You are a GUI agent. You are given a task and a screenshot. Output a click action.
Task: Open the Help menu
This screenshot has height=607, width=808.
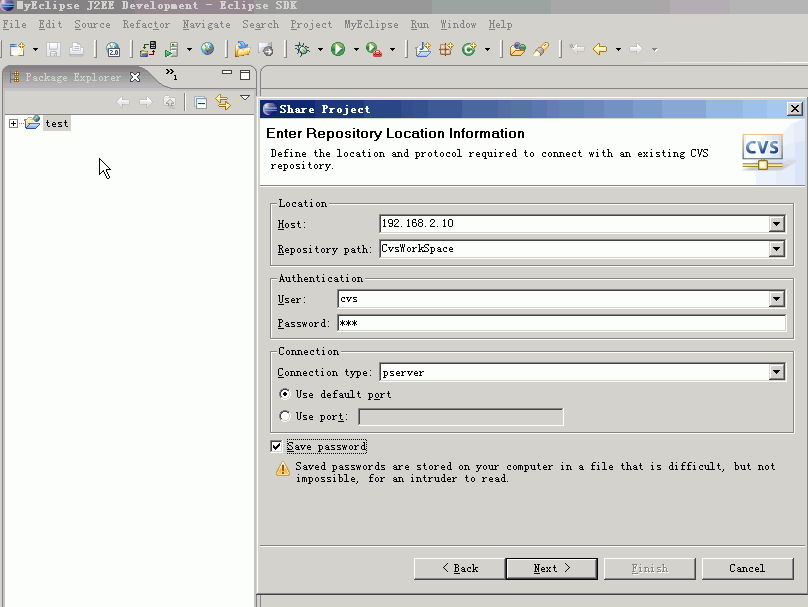(500, 24)
